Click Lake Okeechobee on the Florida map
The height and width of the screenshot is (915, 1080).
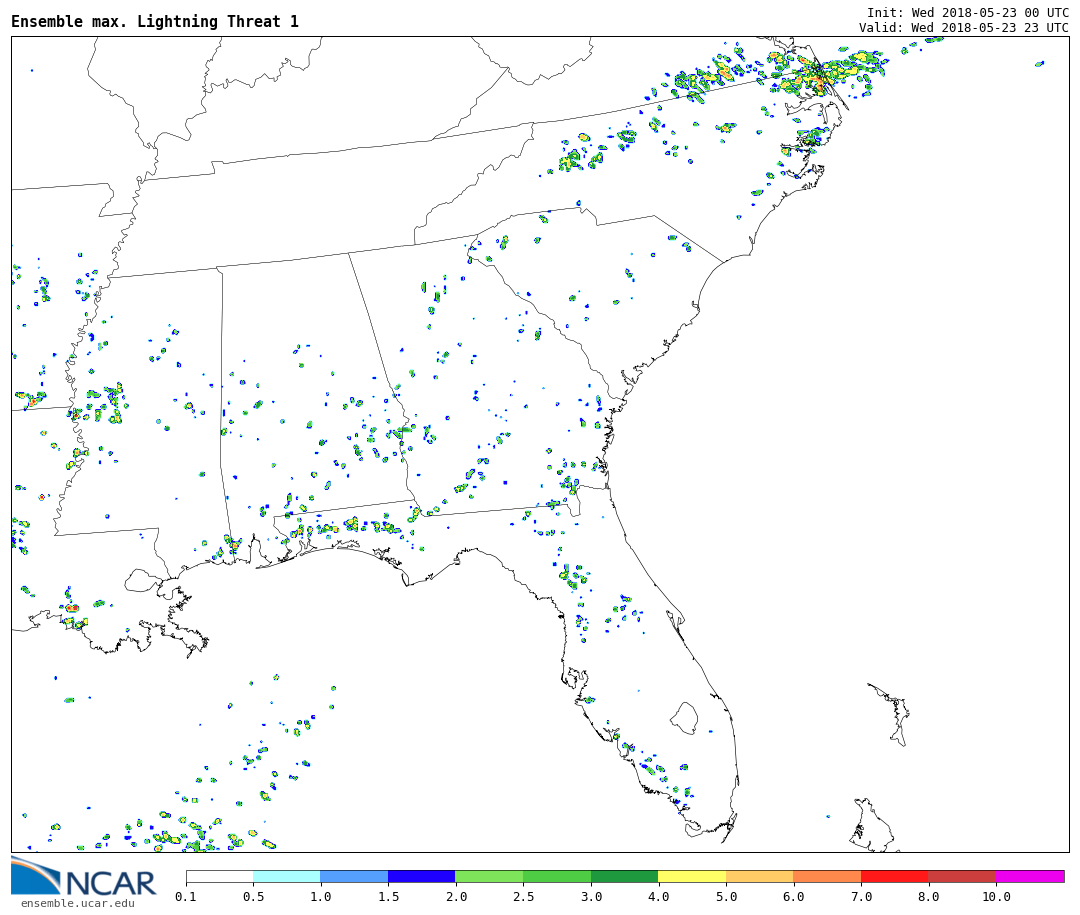(x=684, y=717)
